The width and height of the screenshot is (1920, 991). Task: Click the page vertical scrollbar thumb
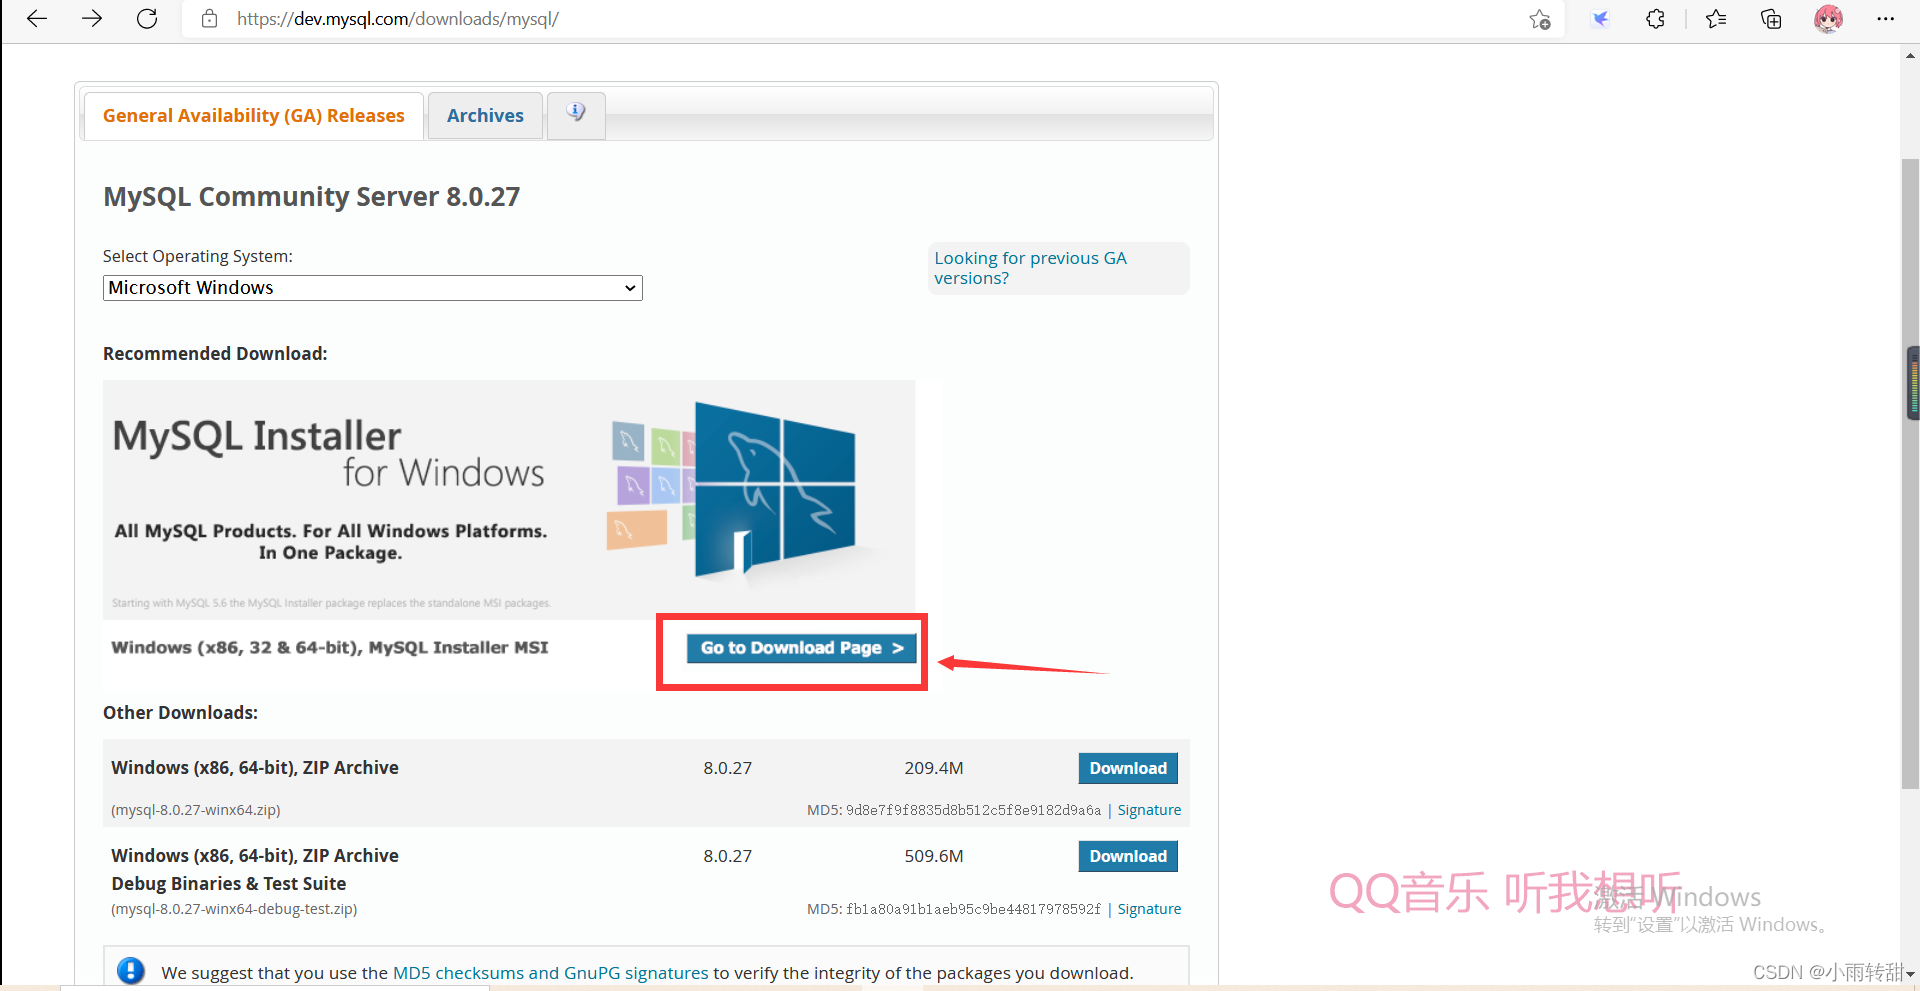(x=1910, y=473)
